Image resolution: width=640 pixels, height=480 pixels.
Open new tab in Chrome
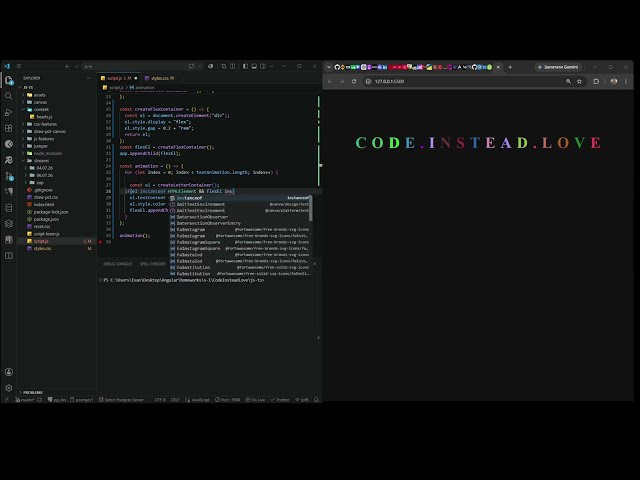tap(510, 67)
